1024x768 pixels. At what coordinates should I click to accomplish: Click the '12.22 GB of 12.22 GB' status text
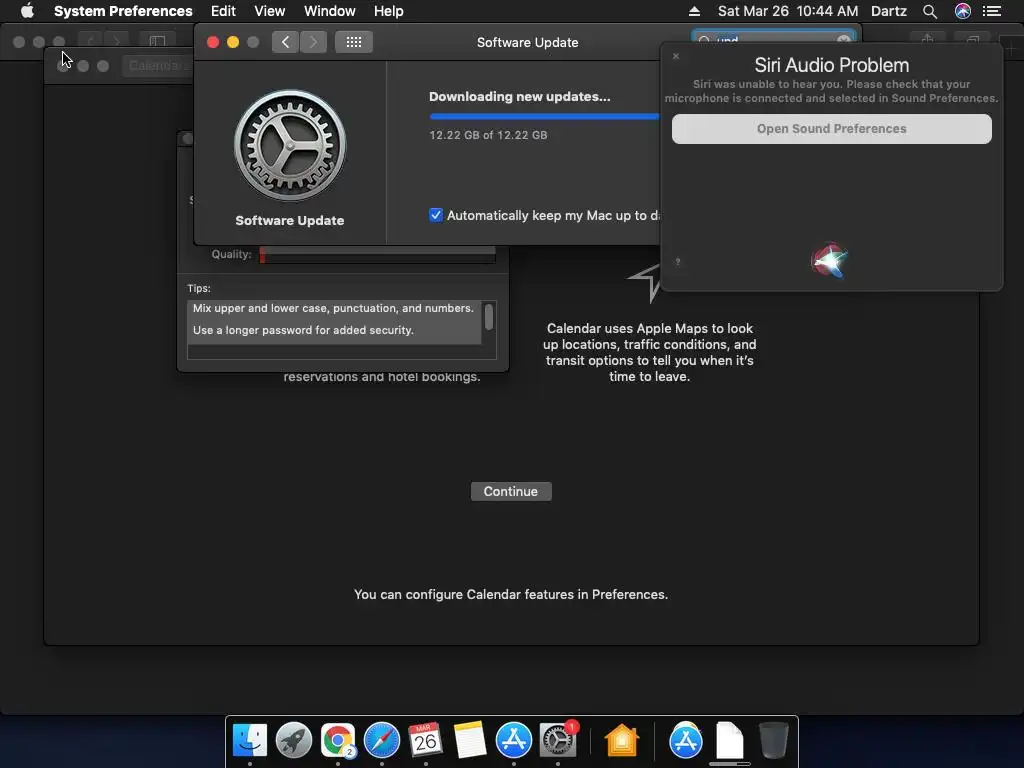pyautogui.click(x=488, y=135)
